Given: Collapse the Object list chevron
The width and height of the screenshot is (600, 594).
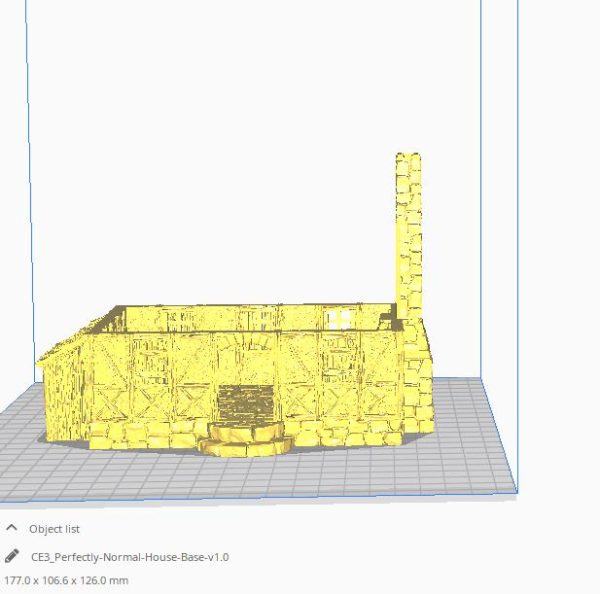Looking at the screenshot, I should 13,528.
